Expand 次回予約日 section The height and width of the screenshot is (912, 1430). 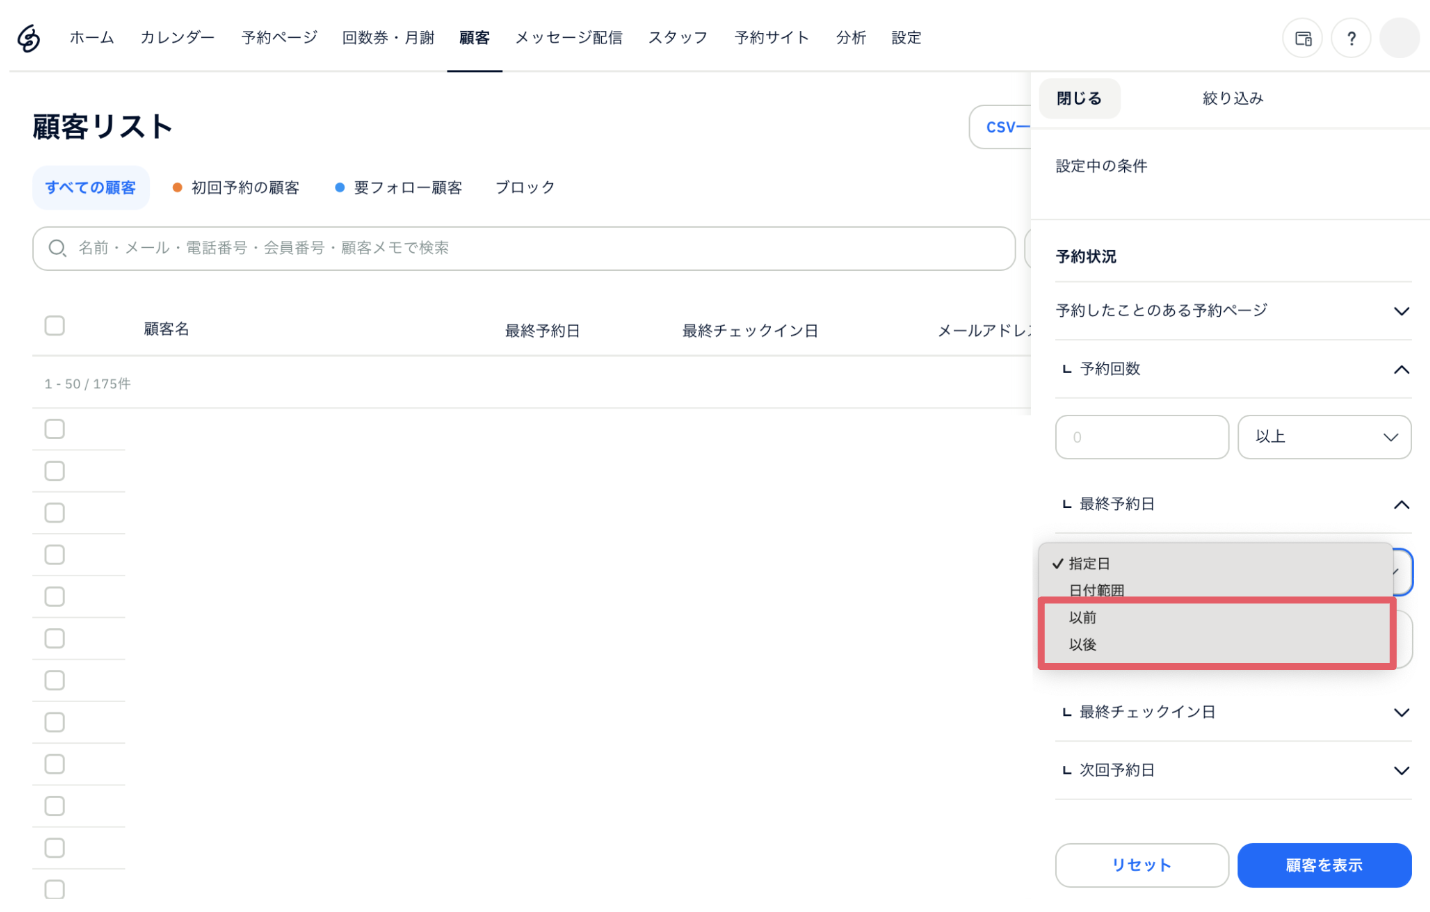[1233, 770]
